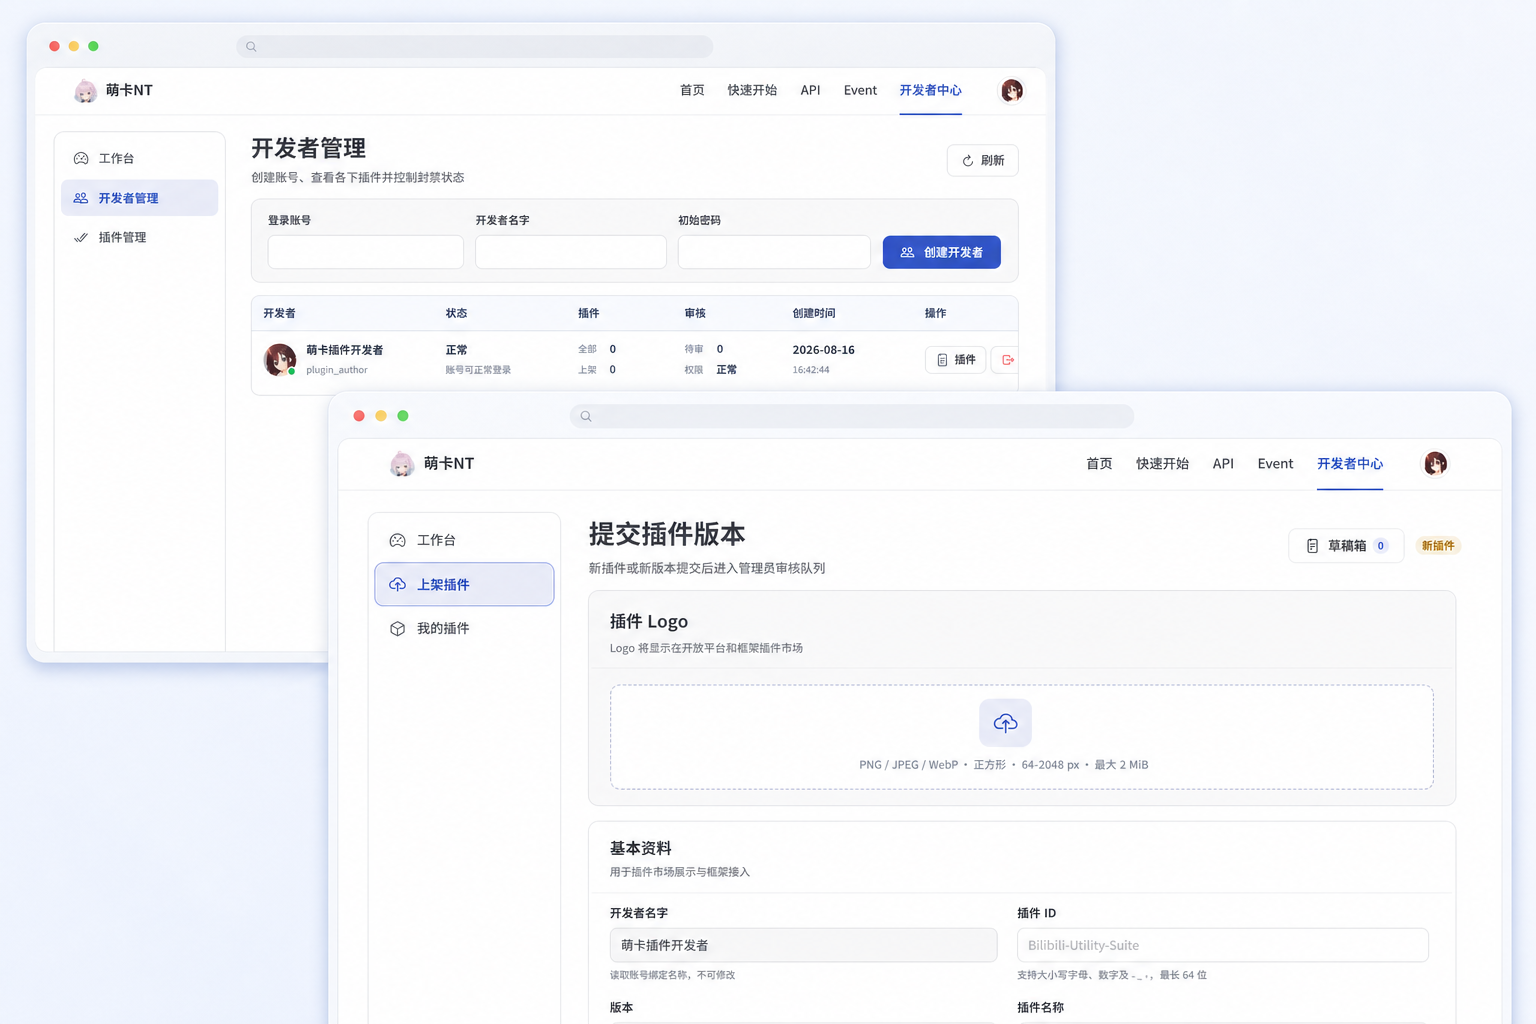This screenshot has width=1536, height=1024.
Task: Open API in the back window navbar
Action: [810, 91]
